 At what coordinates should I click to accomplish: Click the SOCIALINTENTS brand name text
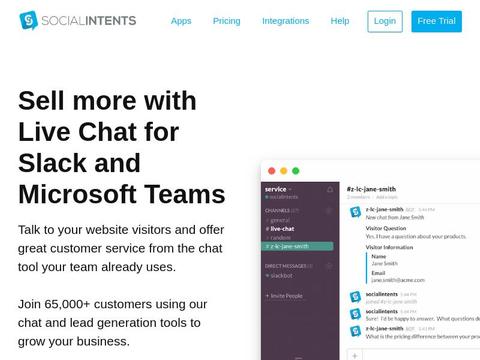[x=89, y=21]
